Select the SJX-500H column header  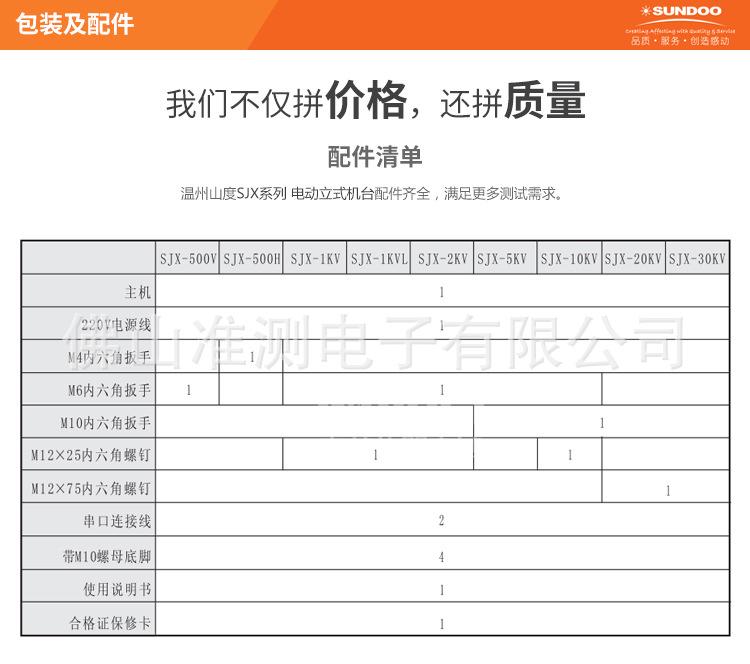click(x=251, y=258)
